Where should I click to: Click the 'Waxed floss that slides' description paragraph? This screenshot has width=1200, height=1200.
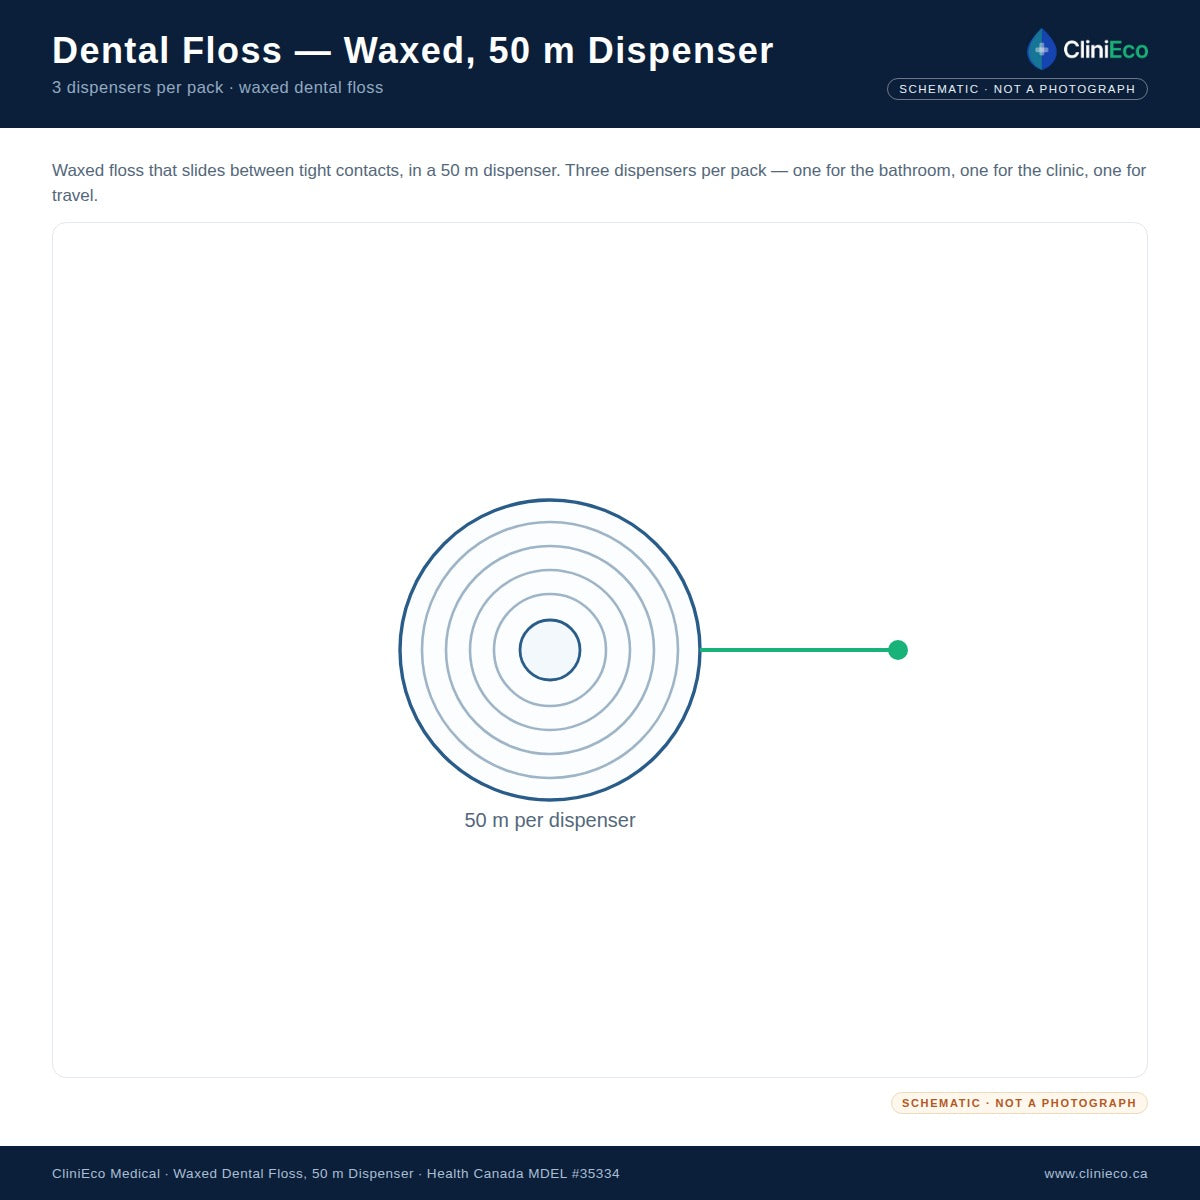click(x=599, y=183)
